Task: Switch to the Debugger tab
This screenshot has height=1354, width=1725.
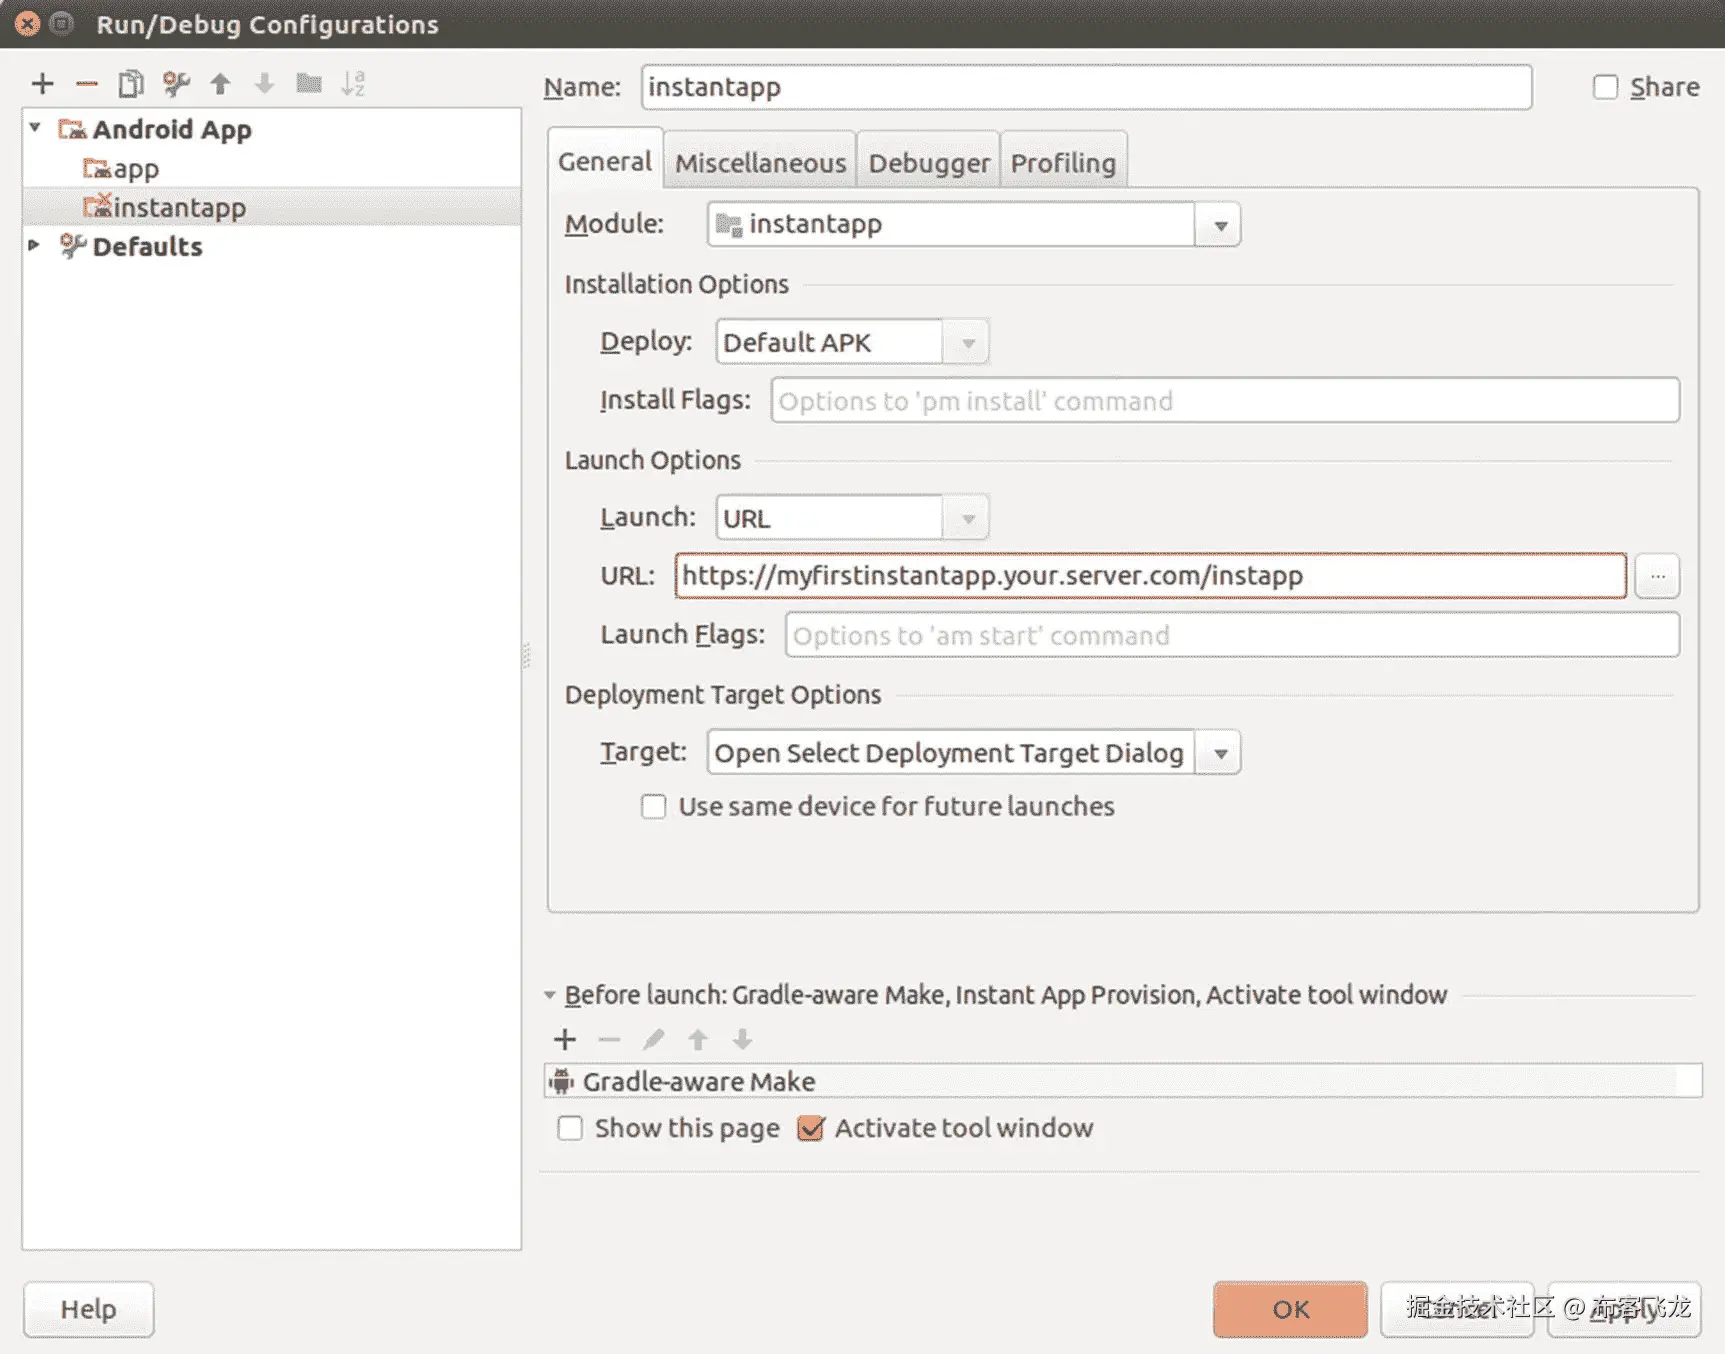Action: click(x=929, y=162)
